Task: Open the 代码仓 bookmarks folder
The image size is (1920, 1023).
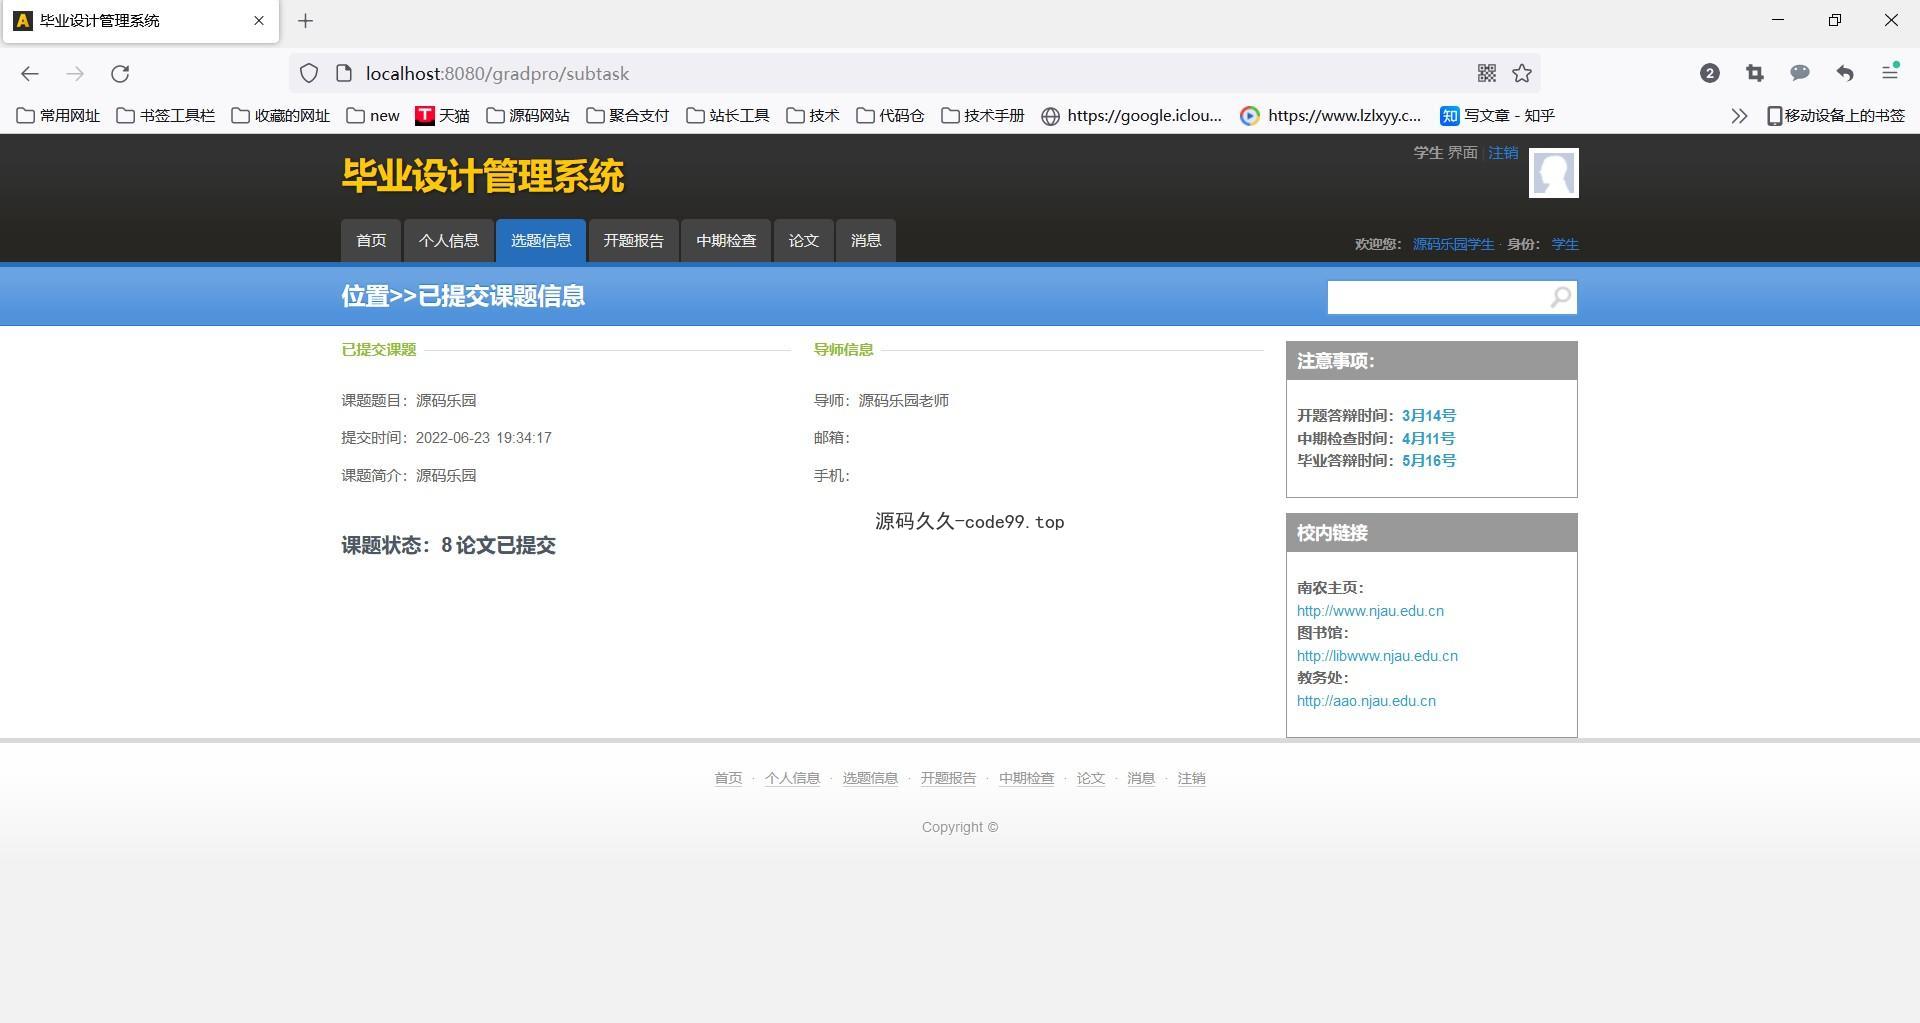Action: tap(891, 116)
